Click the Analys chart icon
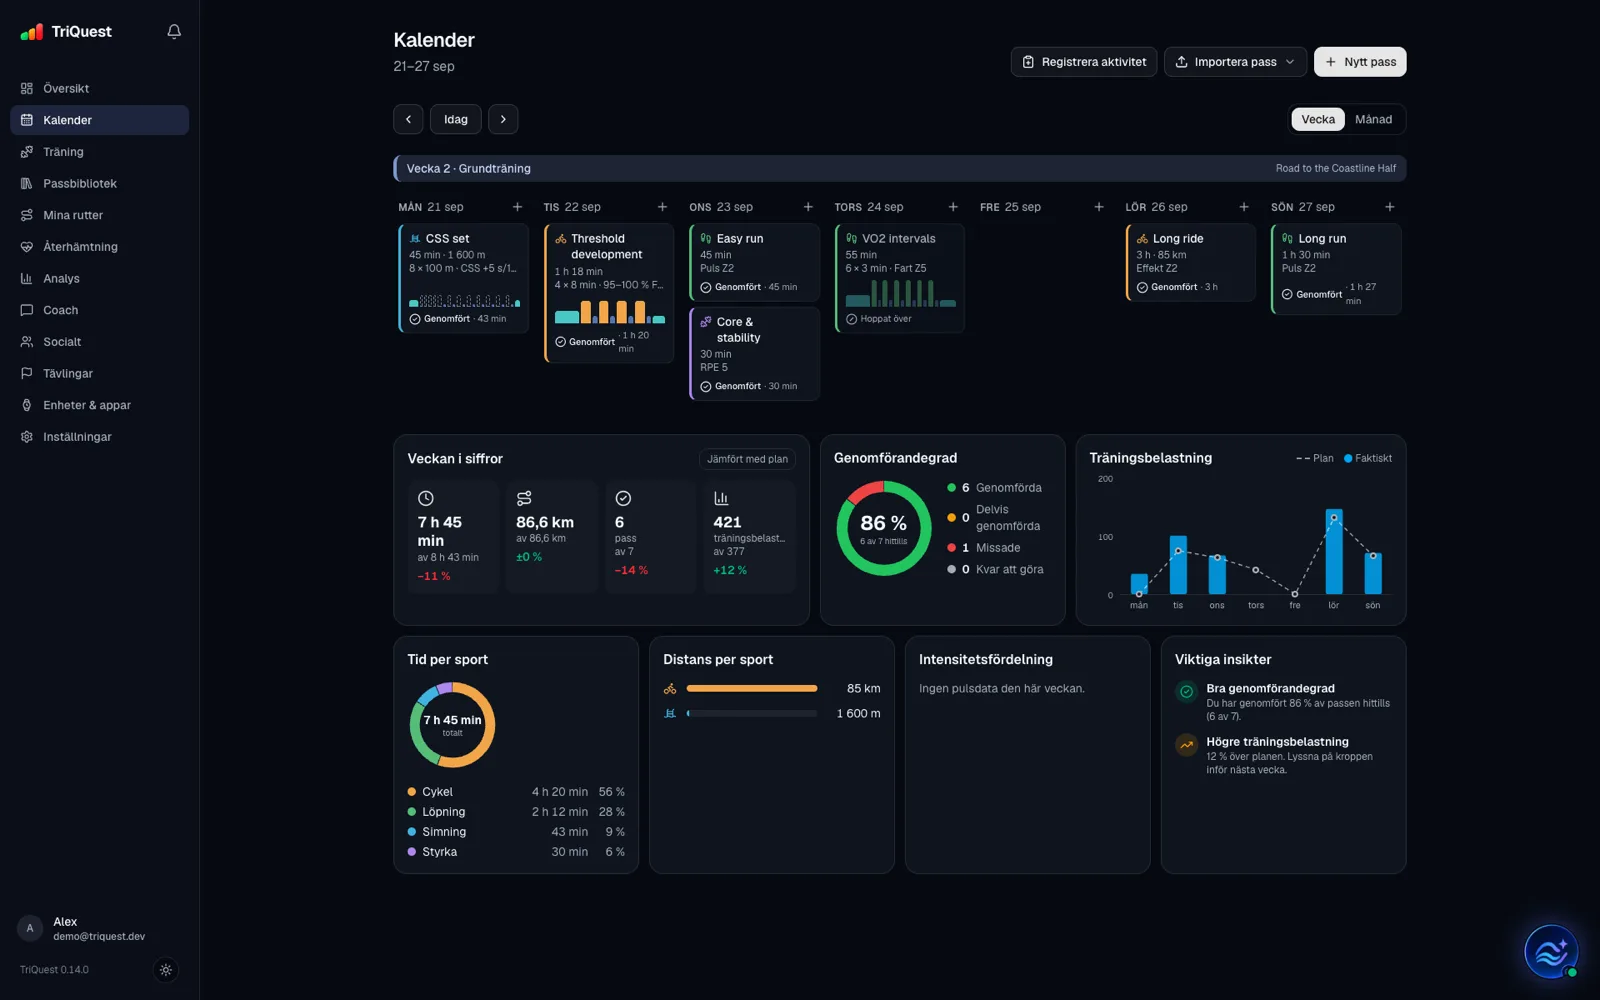Screen dimensions: 1600x1000 click(27, 279)
